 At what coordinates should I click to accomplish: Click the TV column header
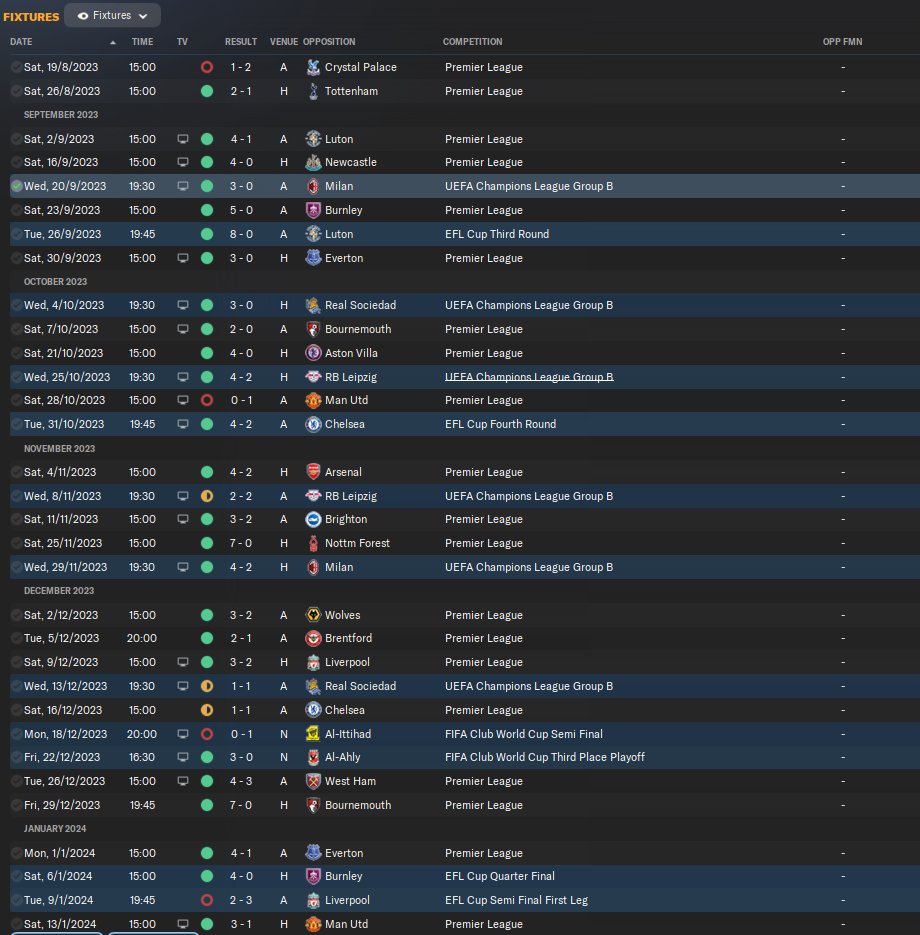click(182, 42)
